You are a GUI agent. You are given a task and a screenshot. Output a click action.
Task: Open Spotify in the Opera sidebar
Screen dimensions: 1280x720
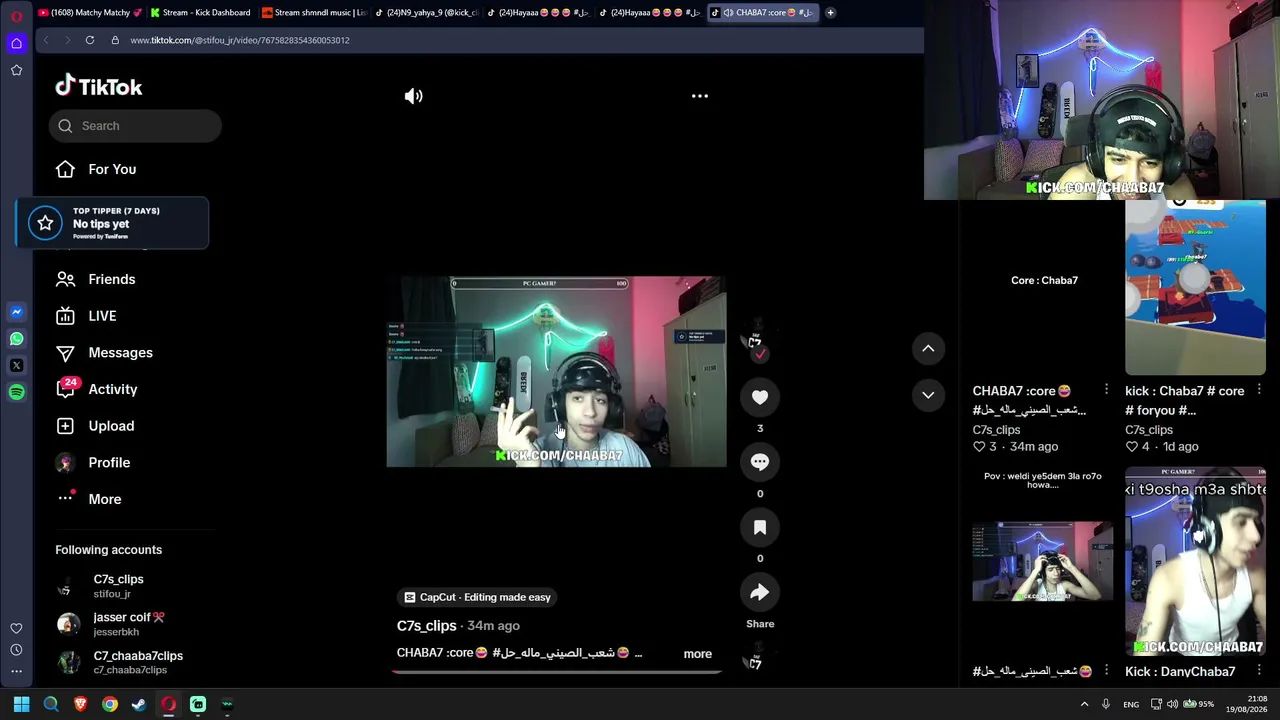point(16,392)
